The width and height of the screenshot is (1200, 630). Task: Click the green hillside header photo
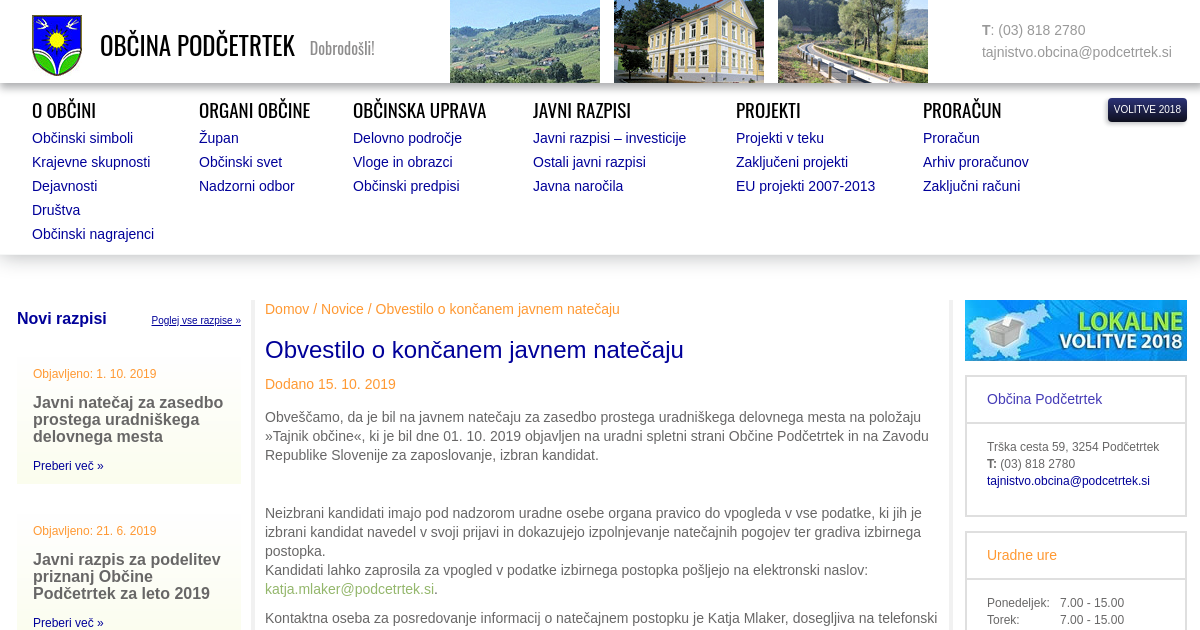tap(524, 41)
